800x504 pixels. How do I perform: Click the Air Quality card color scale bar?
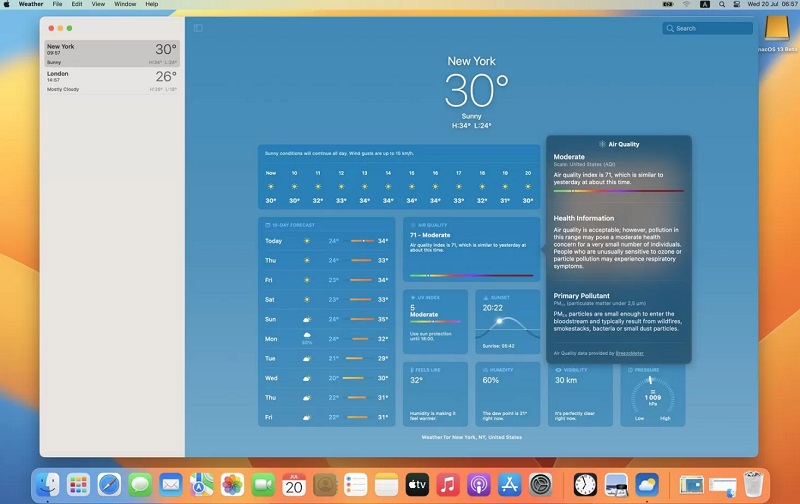(x=471, y=275)
